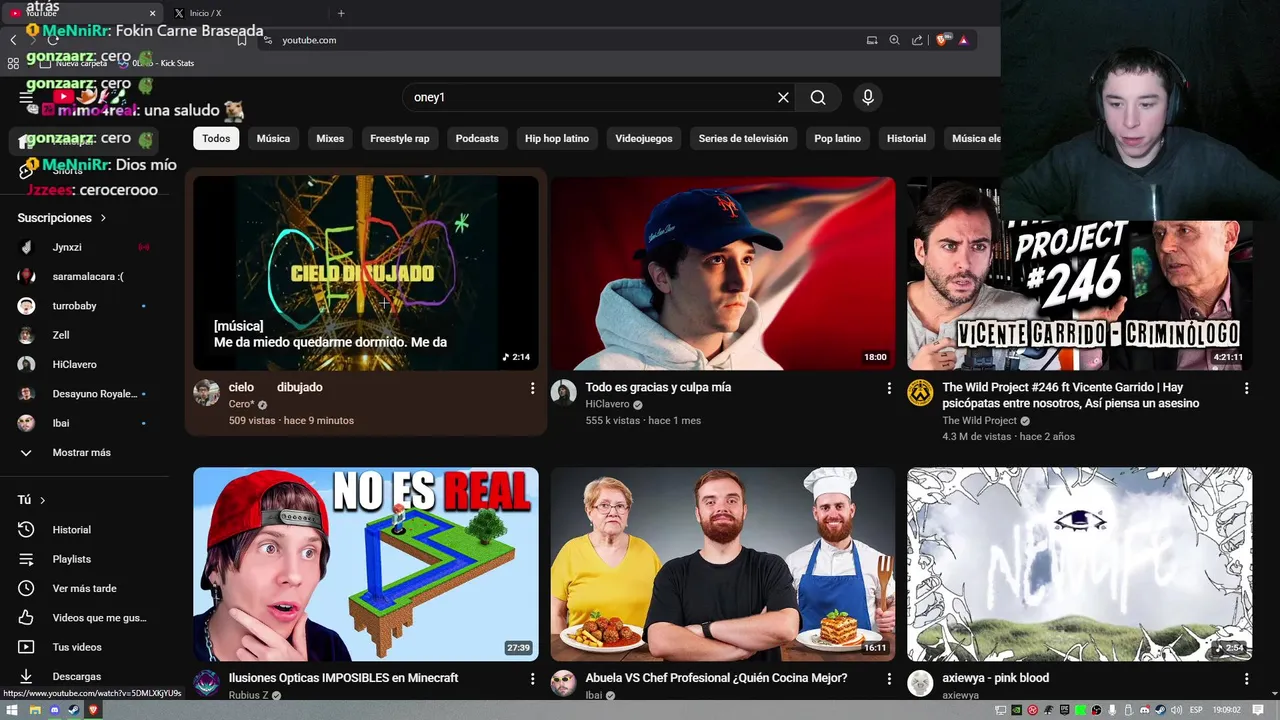Expand Suscripciones section arrow
This screenshot has height=720, width=1280.
[x=103, y=218]
